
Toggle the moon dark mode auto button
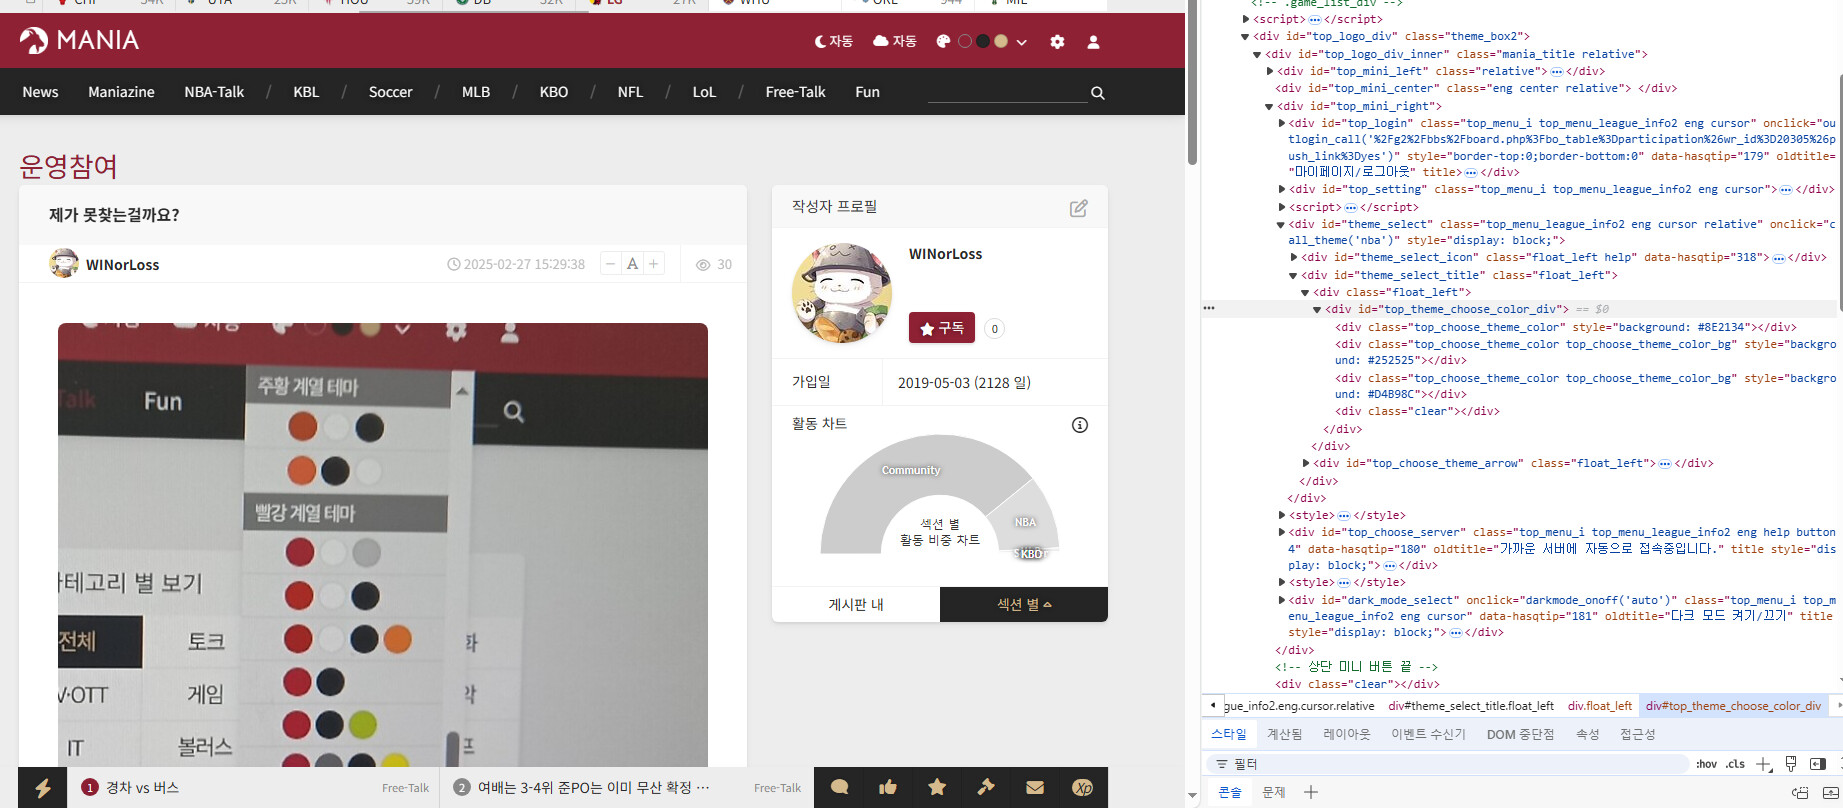[834, 41]
